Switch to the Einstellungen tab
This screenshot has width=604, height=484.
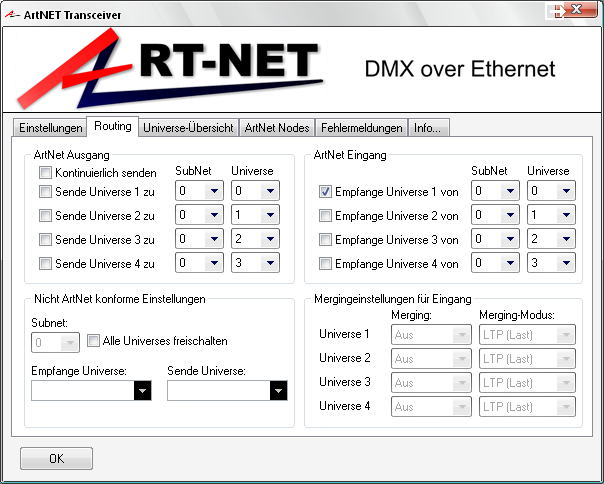pyautogui.click(x=50, y=128)
